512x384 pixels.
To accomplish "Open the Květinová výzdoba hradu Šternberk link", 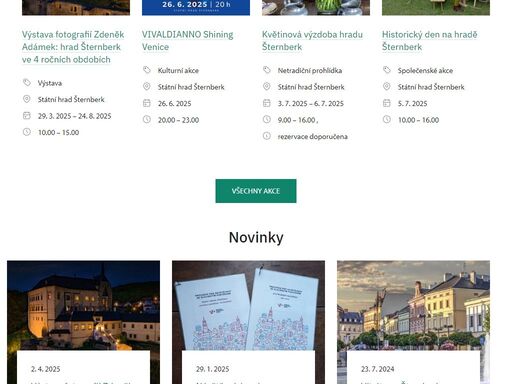I will click(x=312, y=41).
